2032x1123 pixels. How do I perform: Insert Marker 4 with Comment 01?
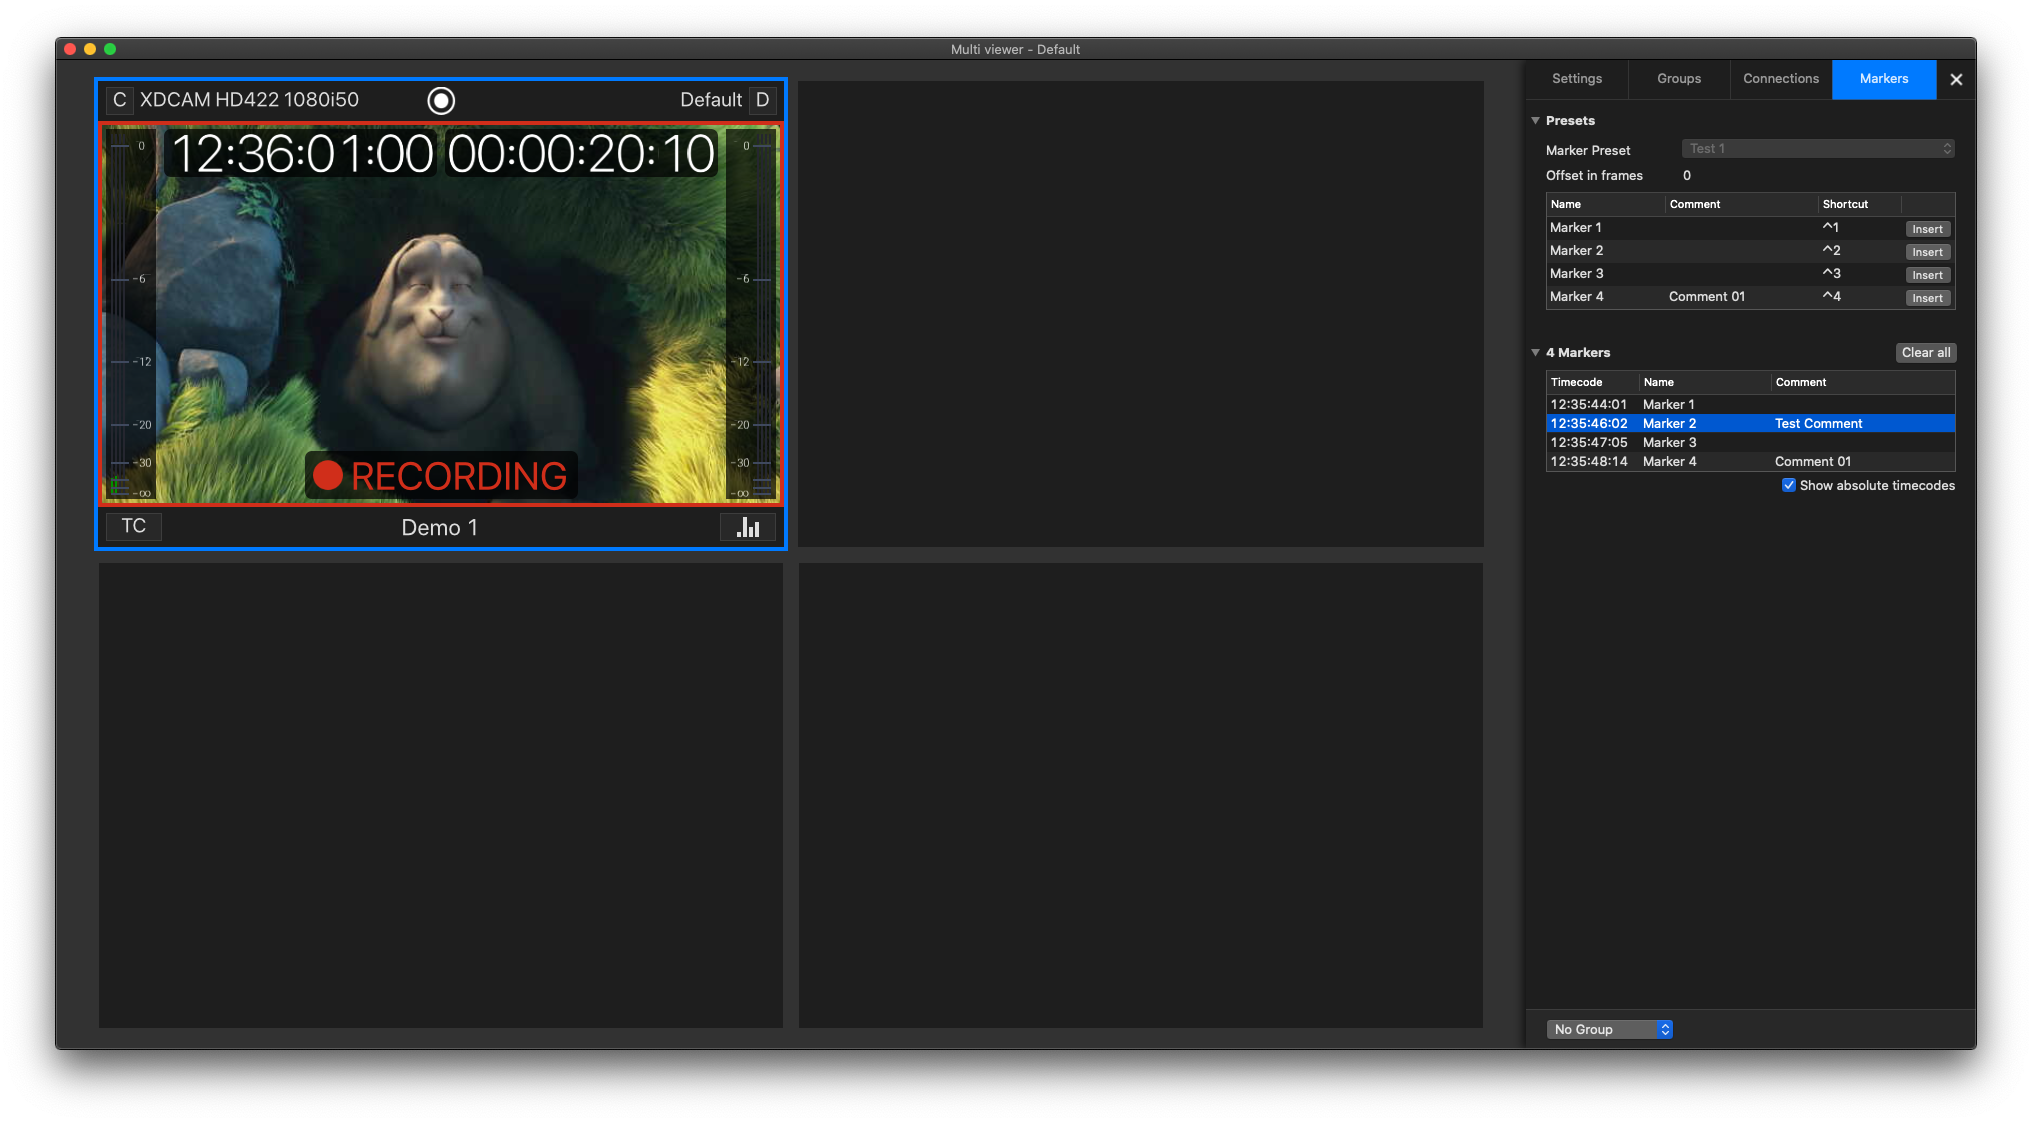click(x=1927, y=298)
